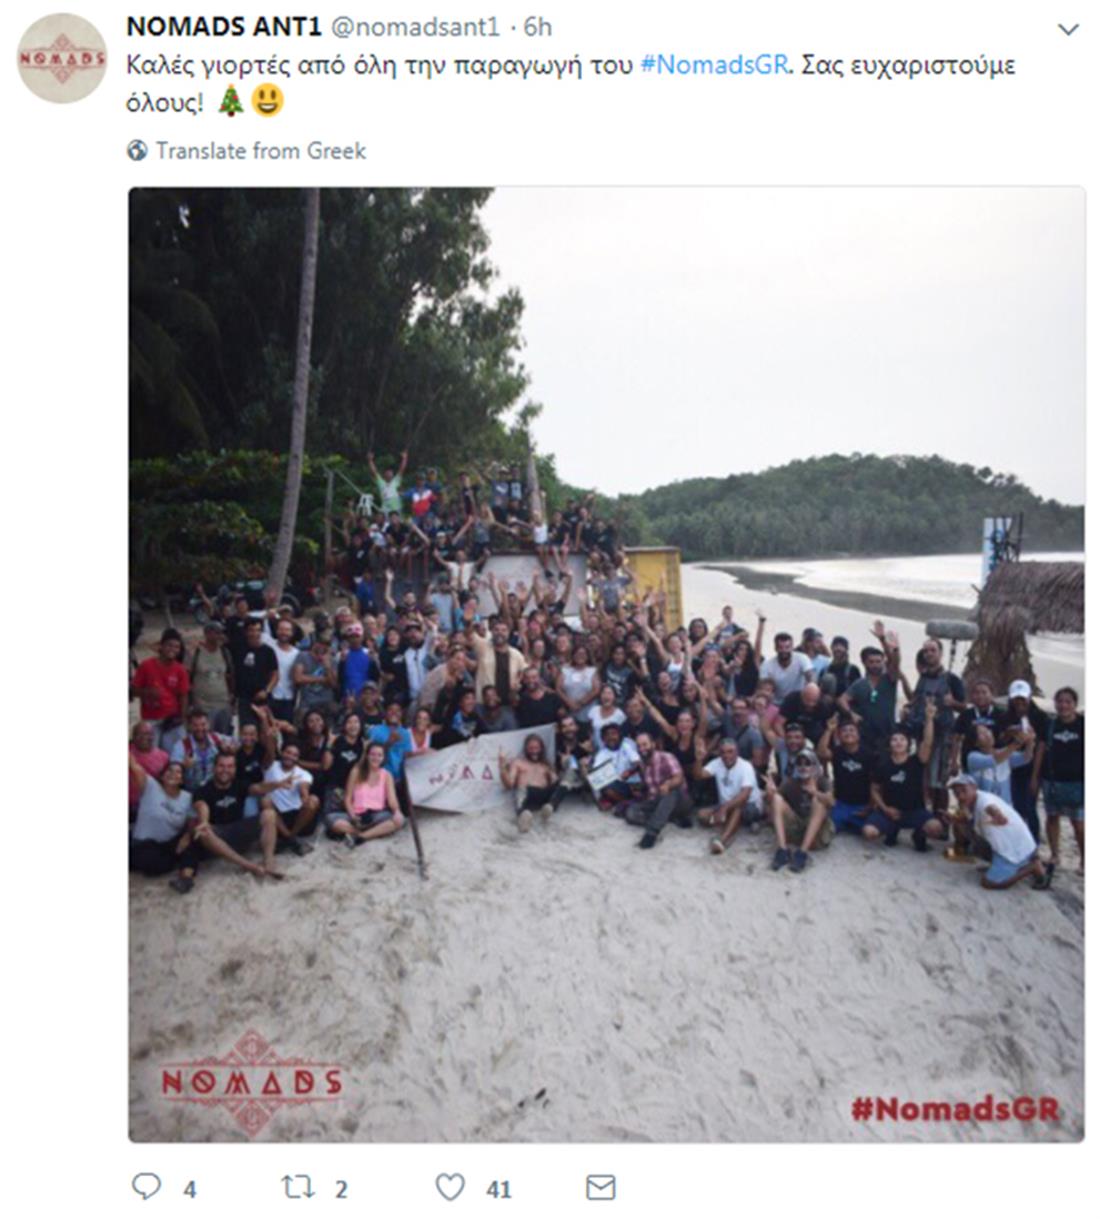Click the reply count 4
Image resolution: width=1100 pixels, height=1219 pixels.
pos(189,1189)
